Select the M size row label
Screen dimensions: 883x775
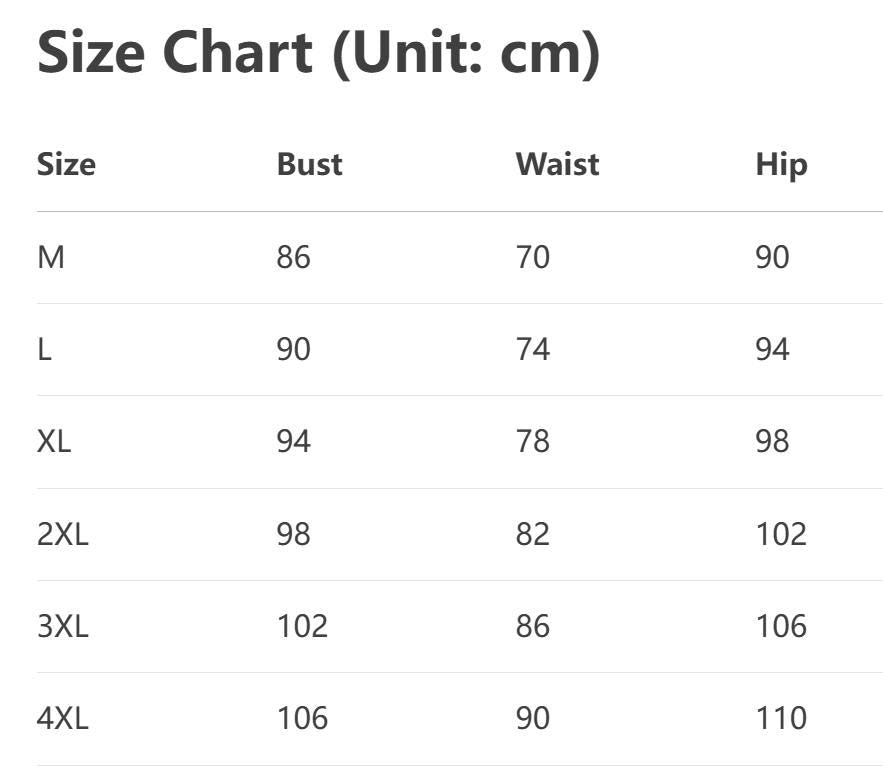51,258
